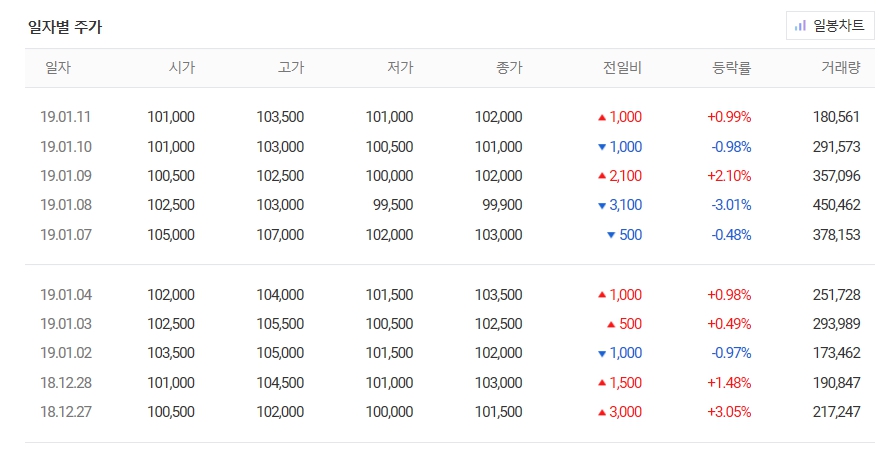Image resolution: width=887 pixels, height=453 pixels.
Task: Click the 293,989 volume value
Action: (837, 324)
